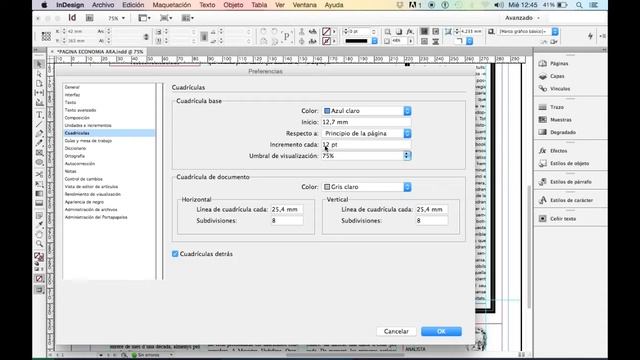Select the Direct Selection tool

(39, 74)
